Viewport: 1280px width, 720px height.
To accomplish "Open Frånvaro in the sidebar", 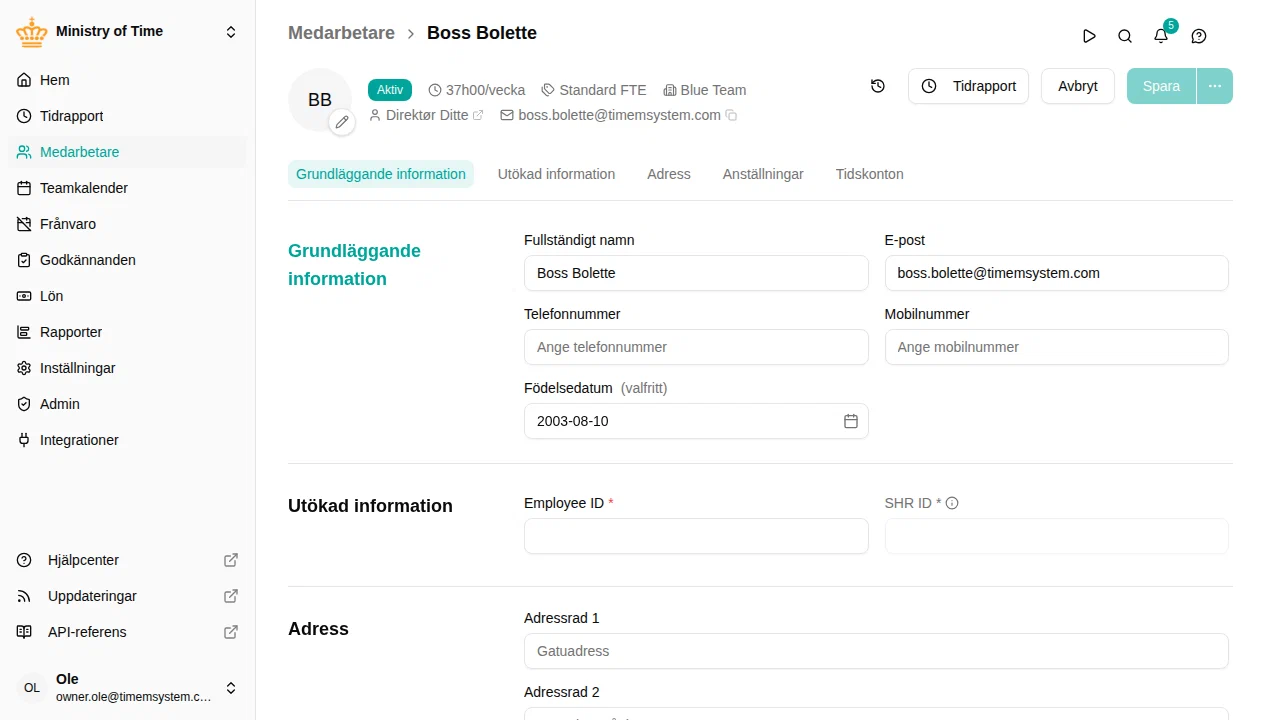I will click(x=128, y=224).
